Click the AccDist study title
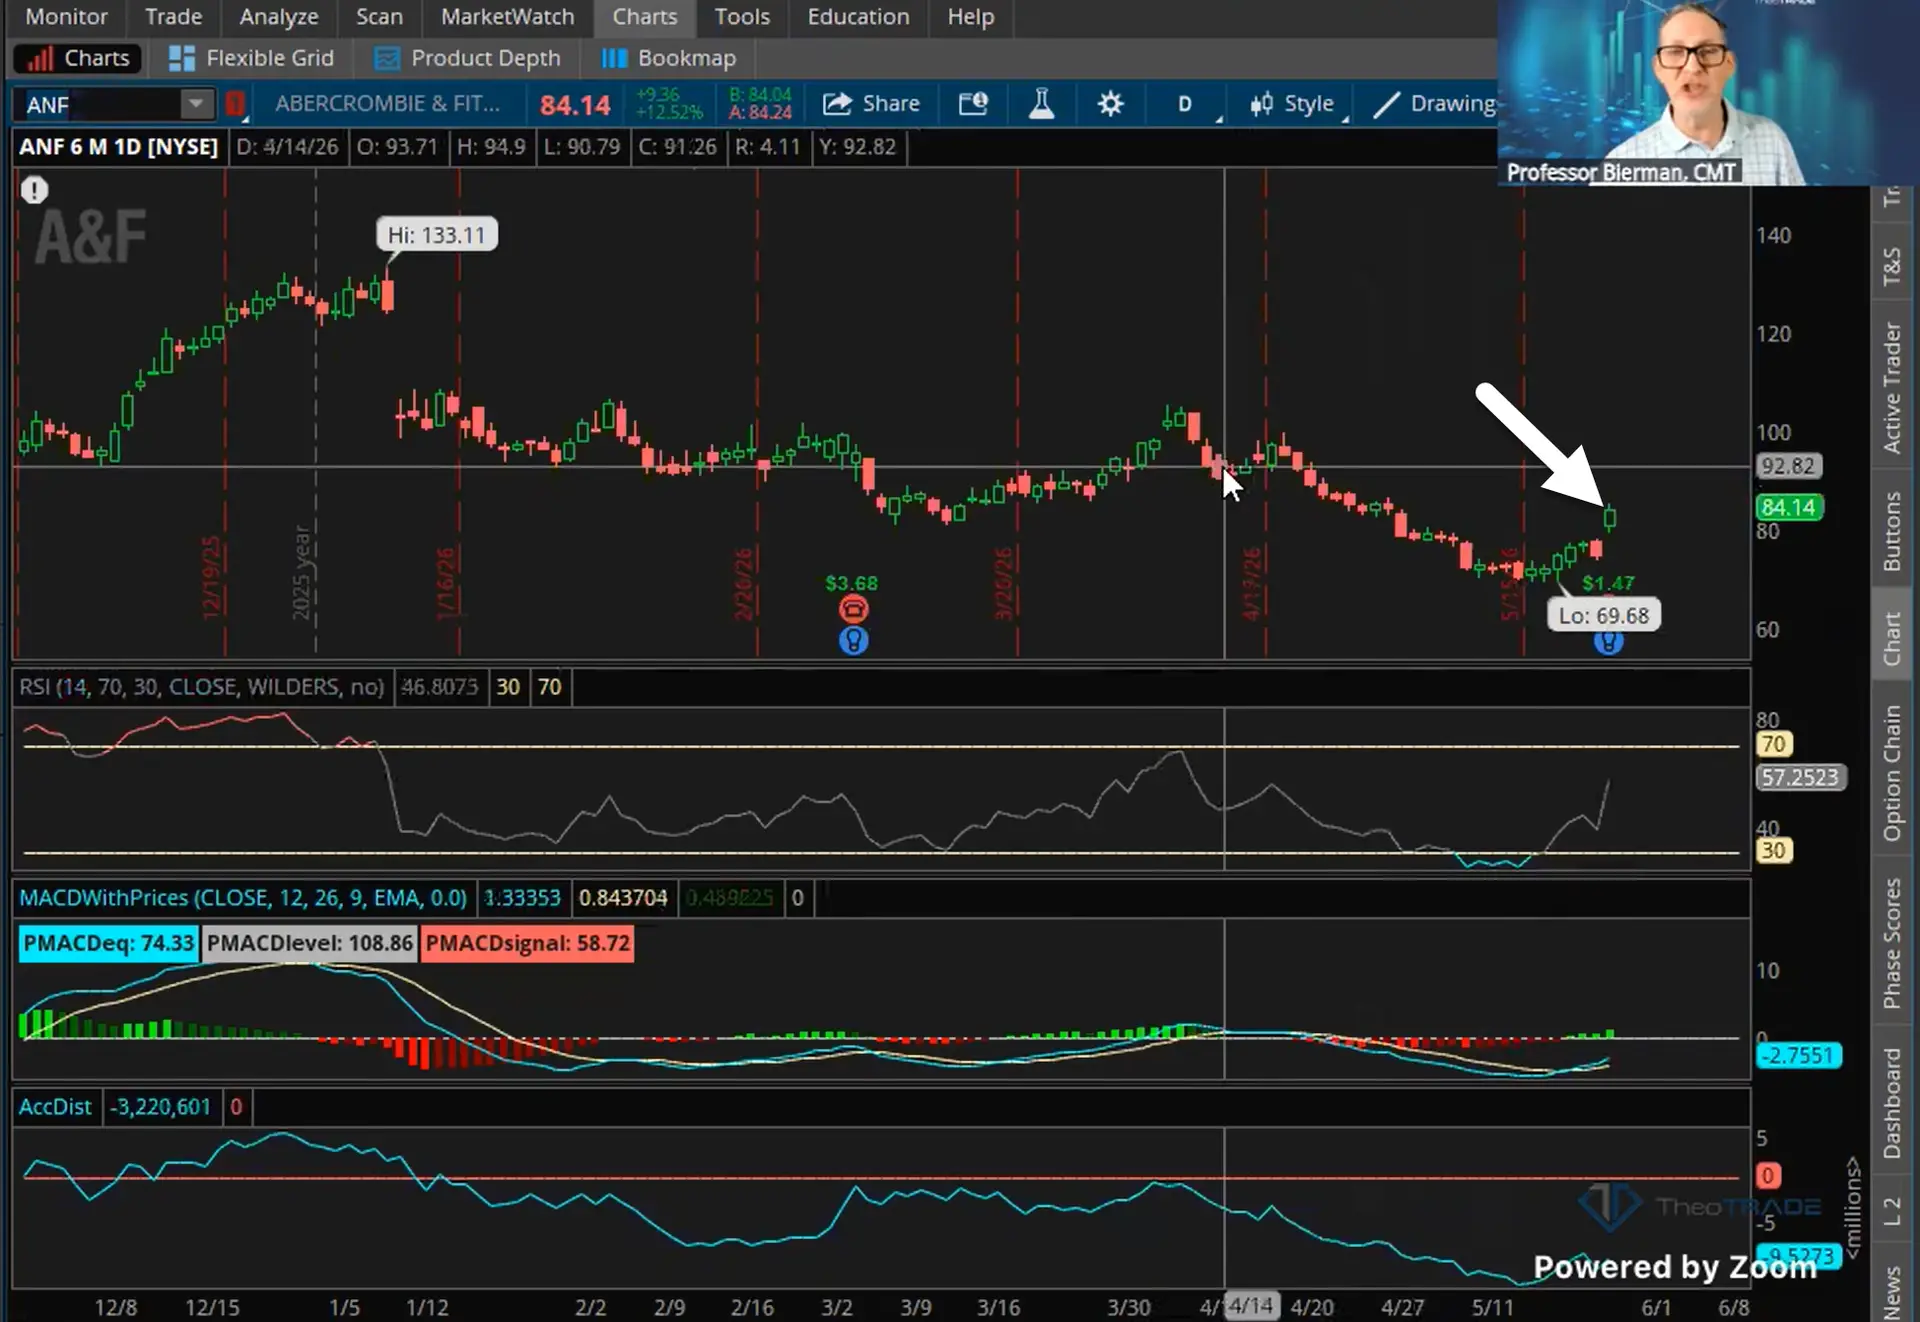1920x1322 pixels. [55, 1107]
